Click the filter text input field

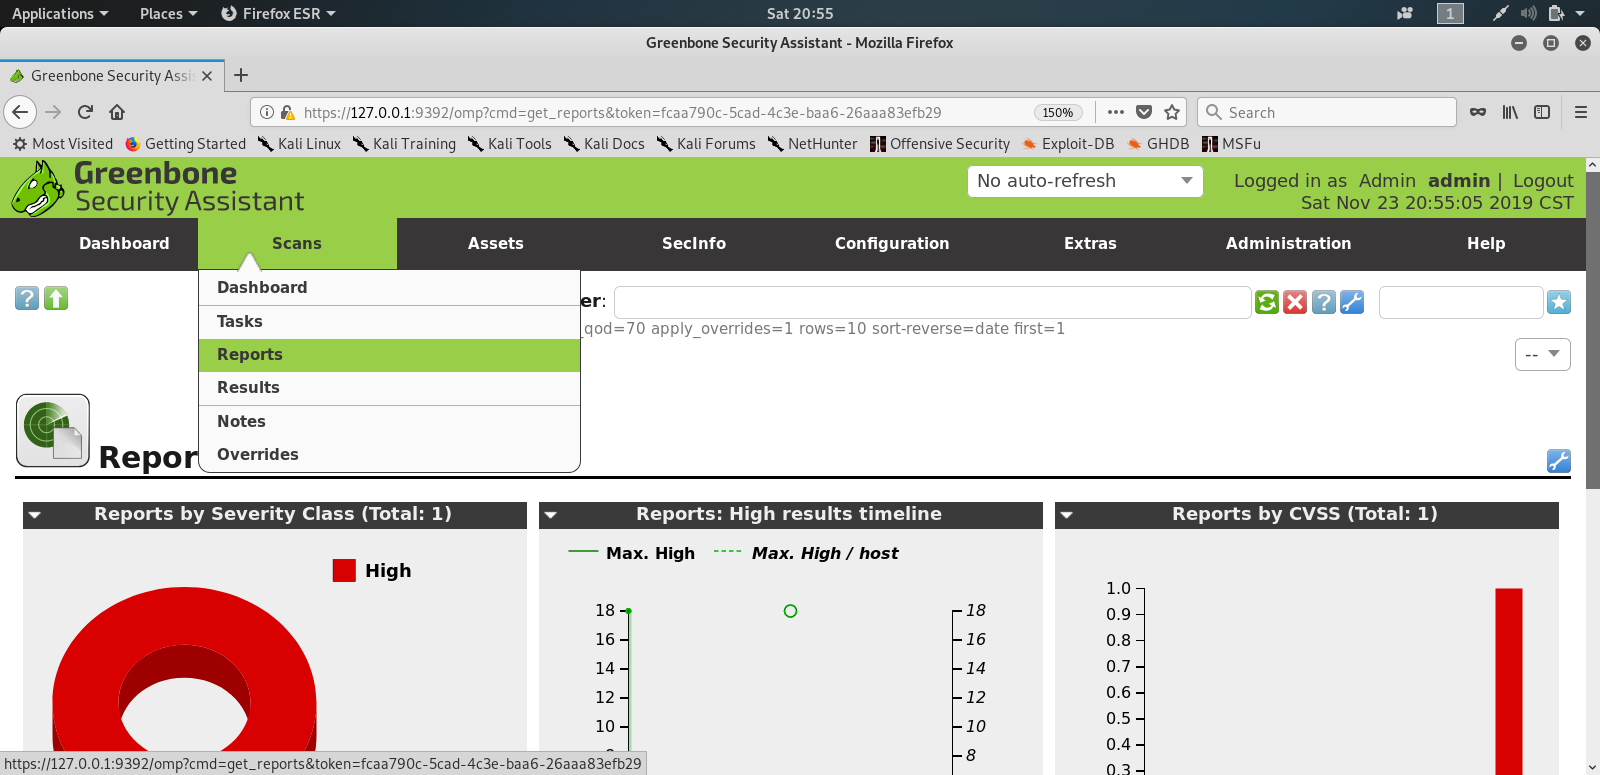click(x=932, y=302)
